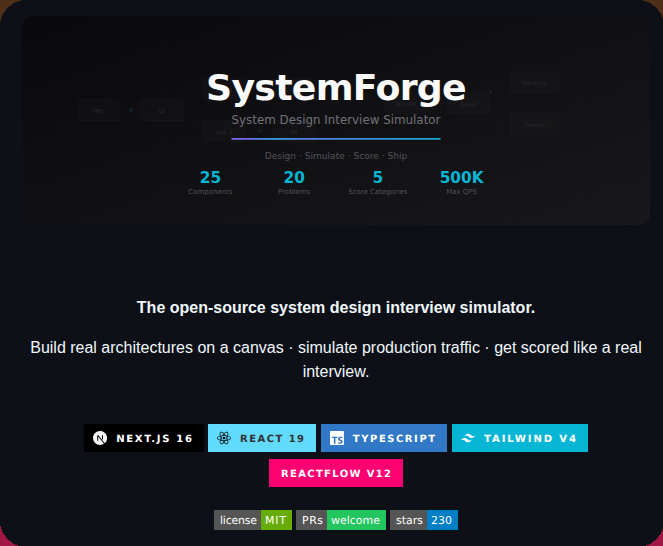
Task: Click the 500K Max QPS stat
Action: (461, 182)
